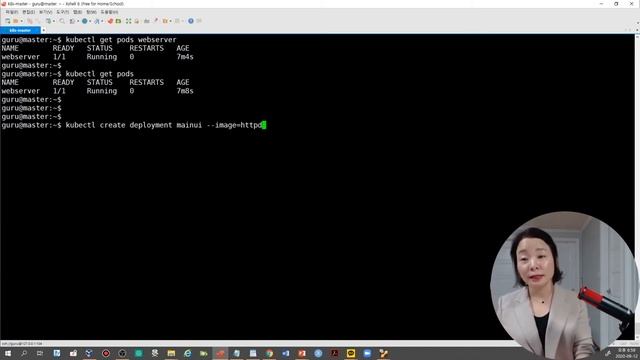
Task: Toggle full screen with the arrows icon
Action: pyautogui.click(x=128, y=21)
